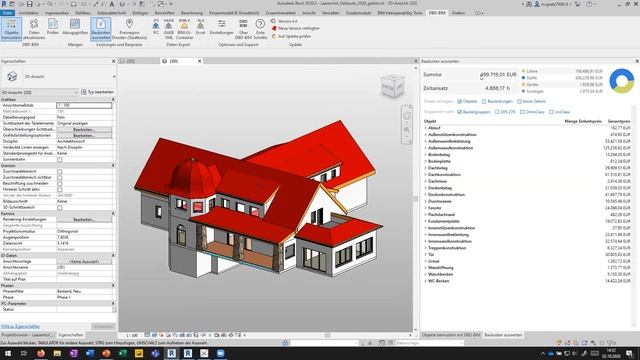Click Bearbeiten for Grafikdarstellungsoptionen
640x360 pixels.
pos(84,135)
